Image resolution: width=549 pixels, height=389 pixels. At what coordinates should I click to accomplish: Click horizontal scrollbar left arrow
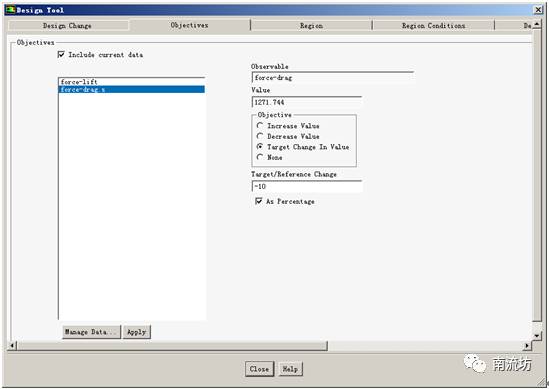click(x=12, y=346)
